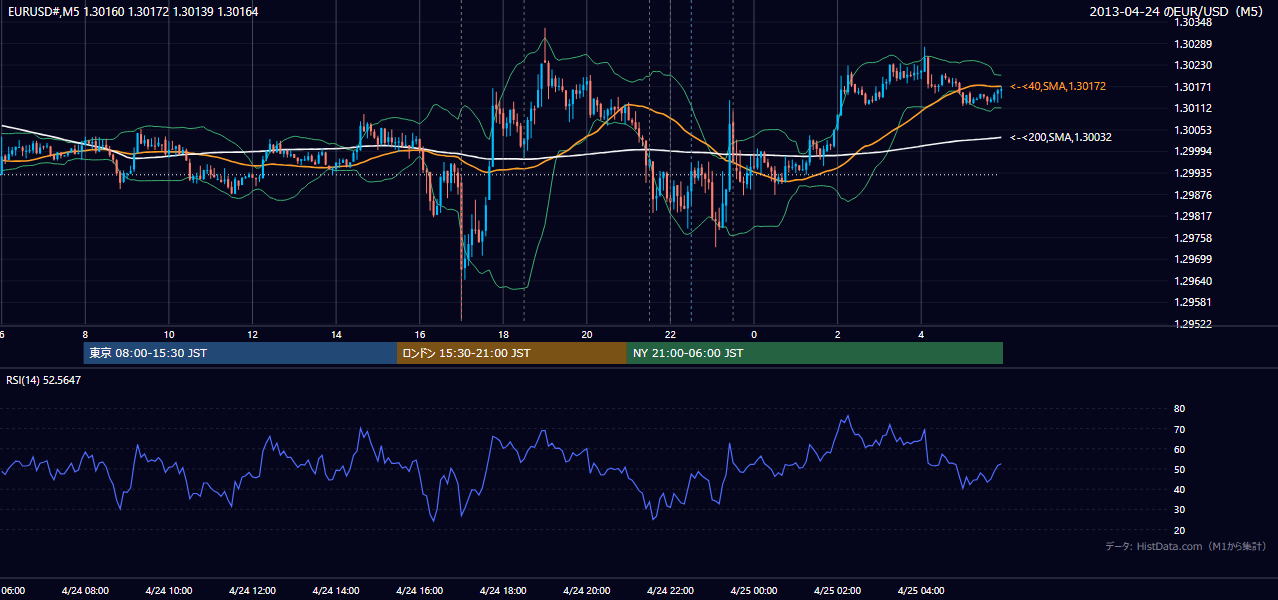Click price axis value 1.29581
Screen dimensions: 1278x600
click(x=1193, y=302)
